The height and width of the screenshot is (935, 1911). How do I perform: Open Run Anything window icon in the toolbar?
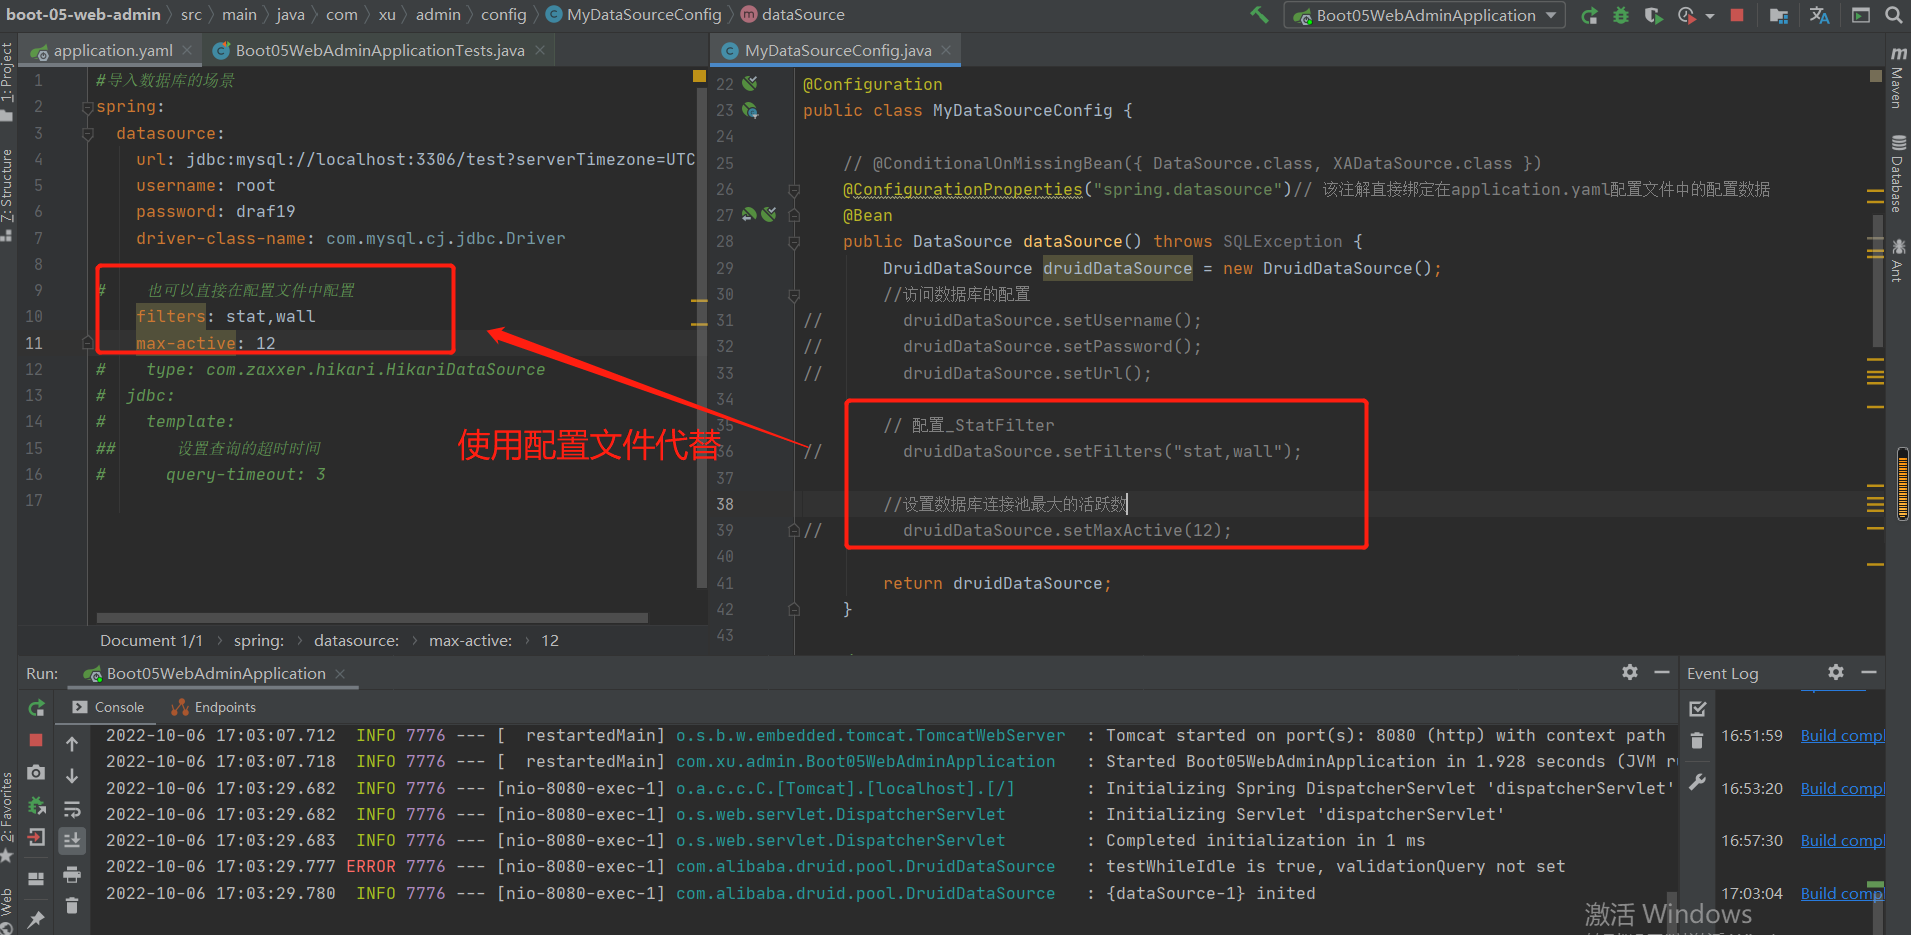click(1861, 15)
